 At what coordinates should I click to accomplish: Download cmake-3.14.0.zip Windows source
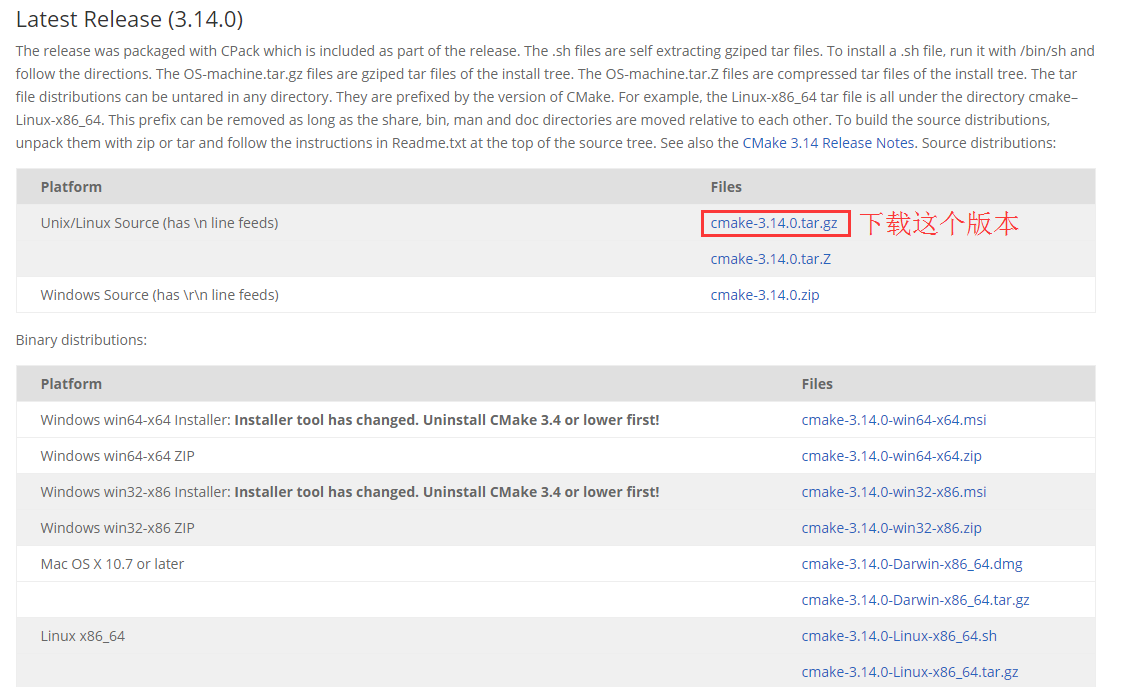[765, 295]
